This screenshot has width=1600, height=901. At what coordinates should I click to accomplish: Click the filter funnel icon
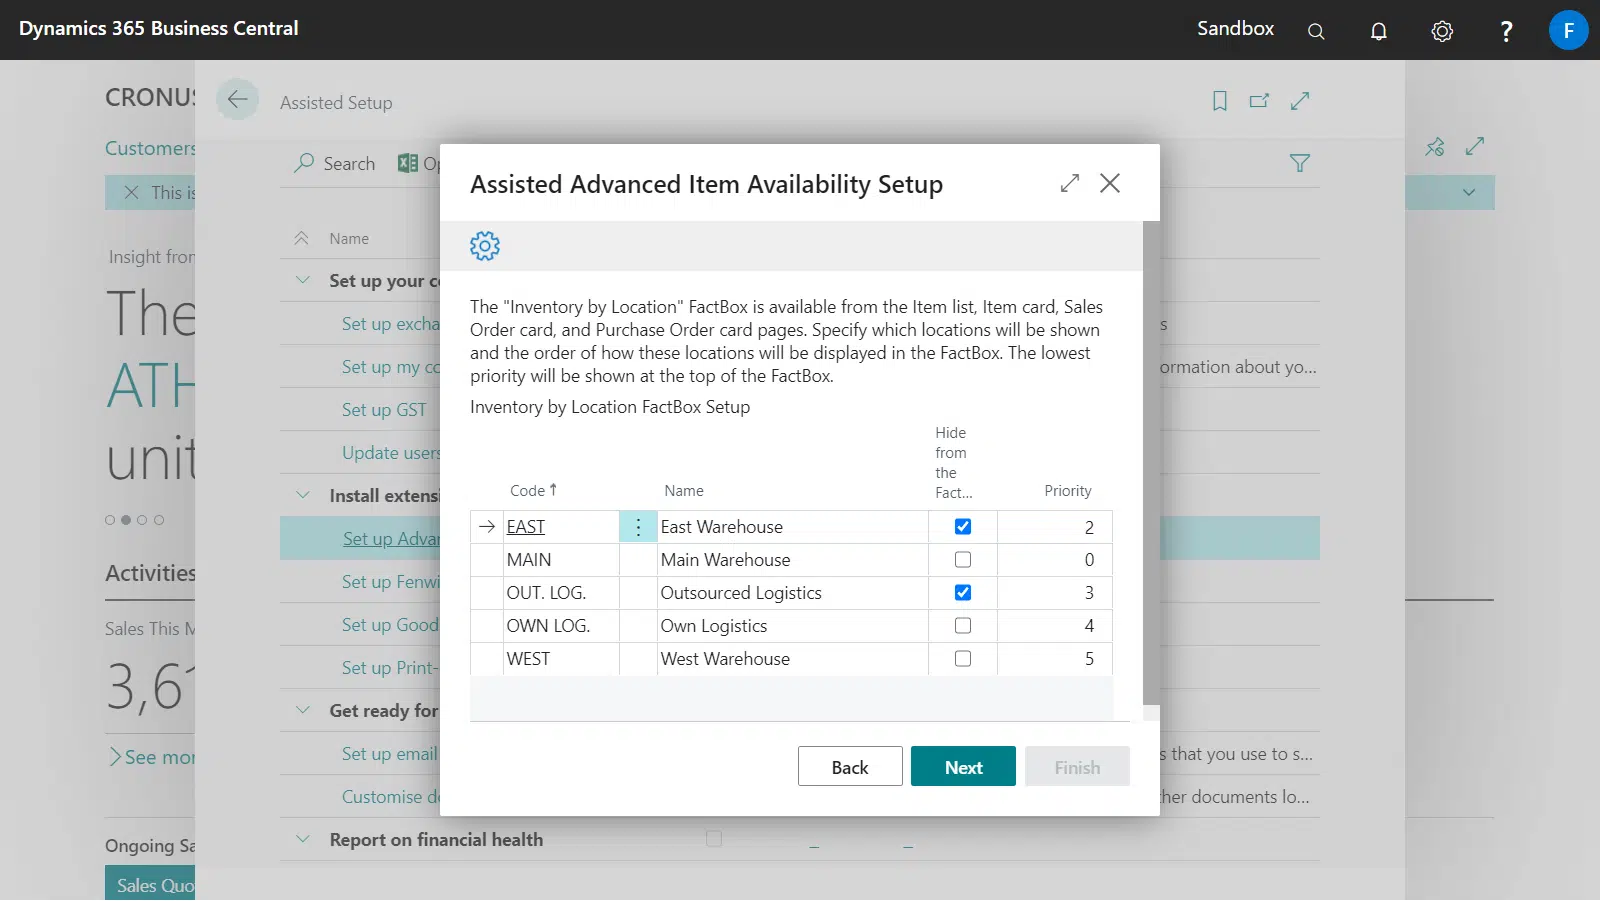(x=1299, y=163)
